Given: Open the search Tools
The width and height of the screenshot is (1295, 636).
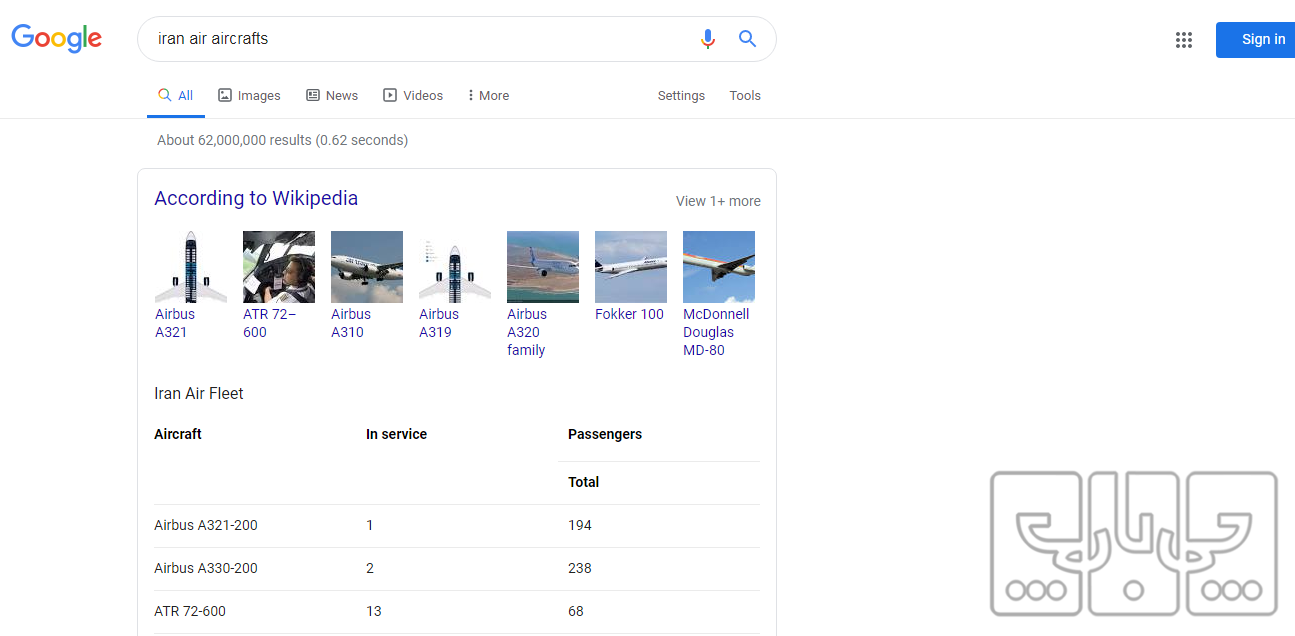Looking at the screenshot, I should (x=745, y=96).
